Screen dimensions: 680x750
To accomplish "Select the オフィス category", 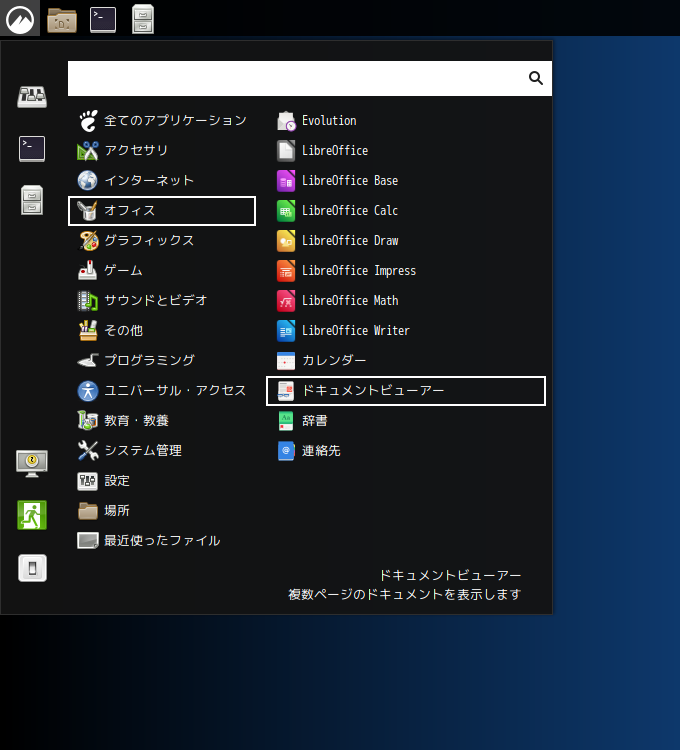I will (x=162, y=210).
